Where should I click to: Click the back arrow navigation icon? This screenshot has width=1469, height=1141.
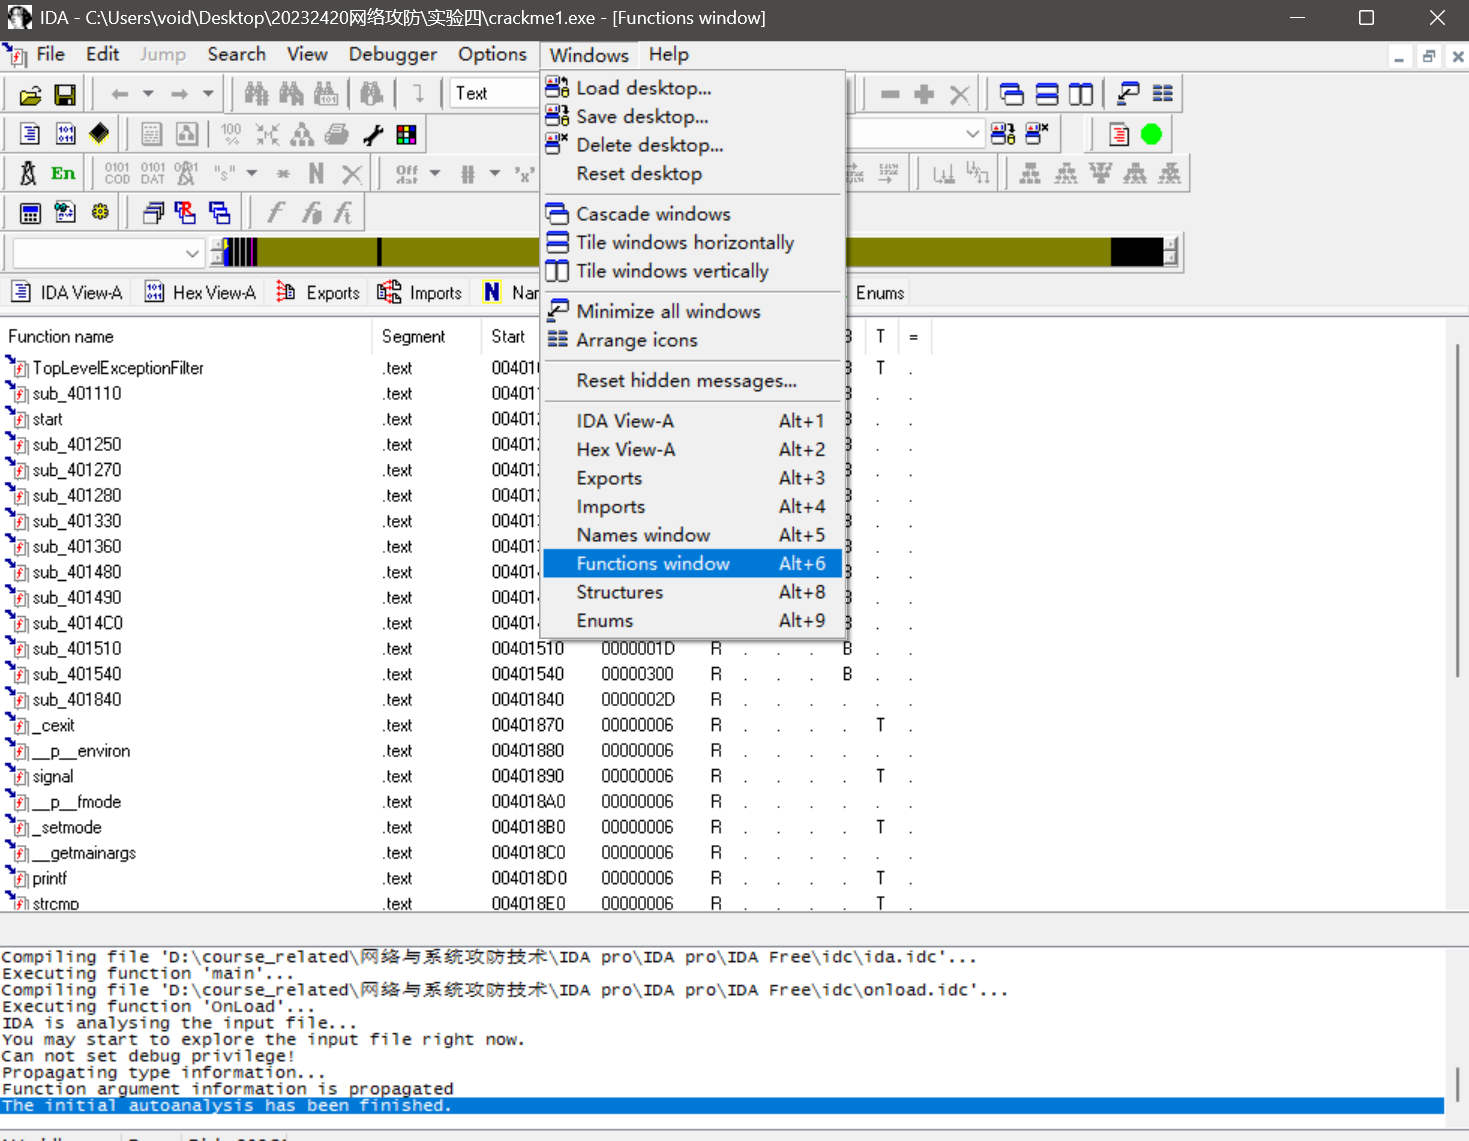coord(119,94)
